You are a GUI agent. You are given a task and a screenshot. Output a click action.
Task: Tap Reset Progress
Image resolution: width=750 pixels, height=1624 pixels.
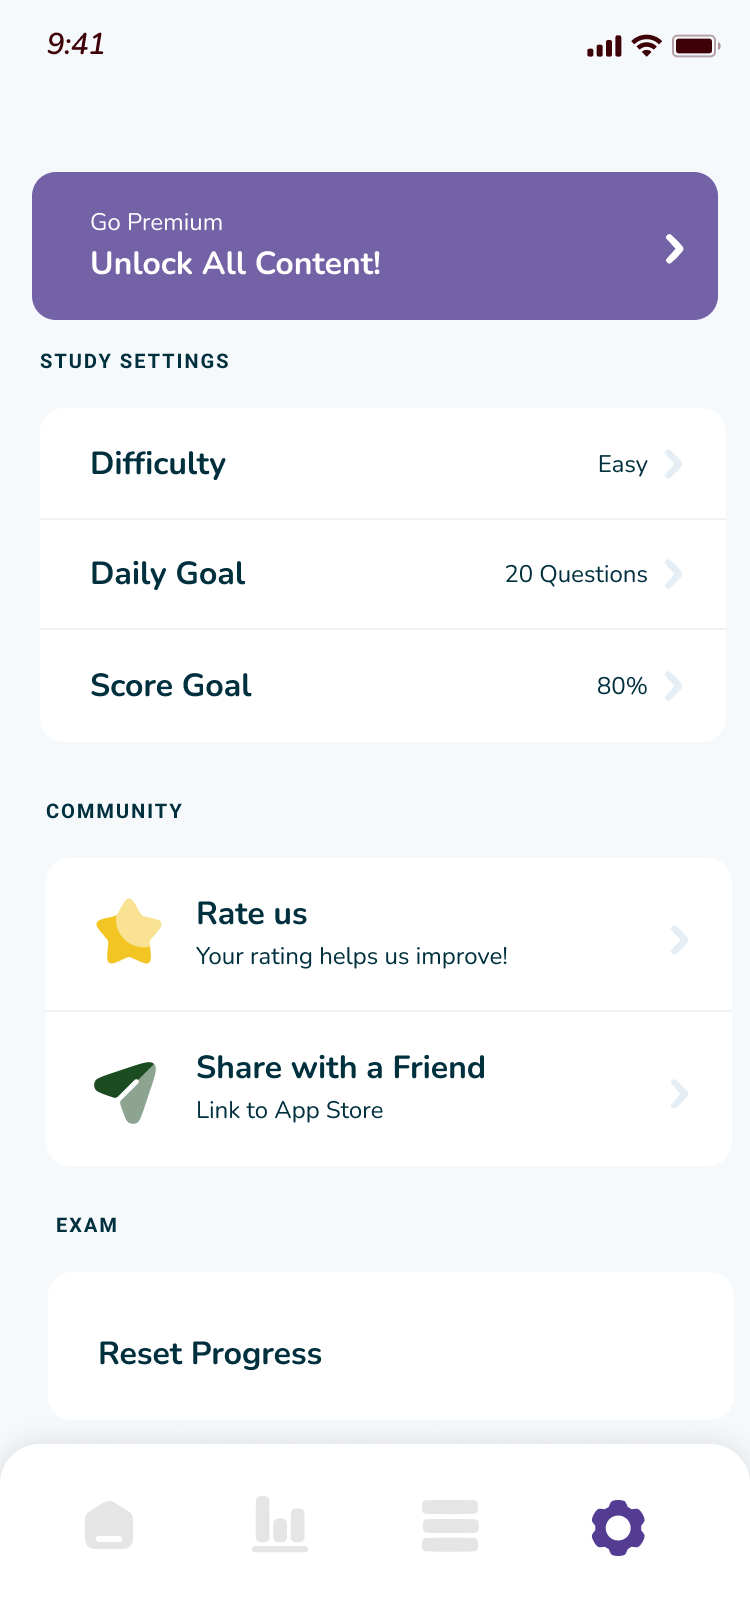(x=391, y=1346)
